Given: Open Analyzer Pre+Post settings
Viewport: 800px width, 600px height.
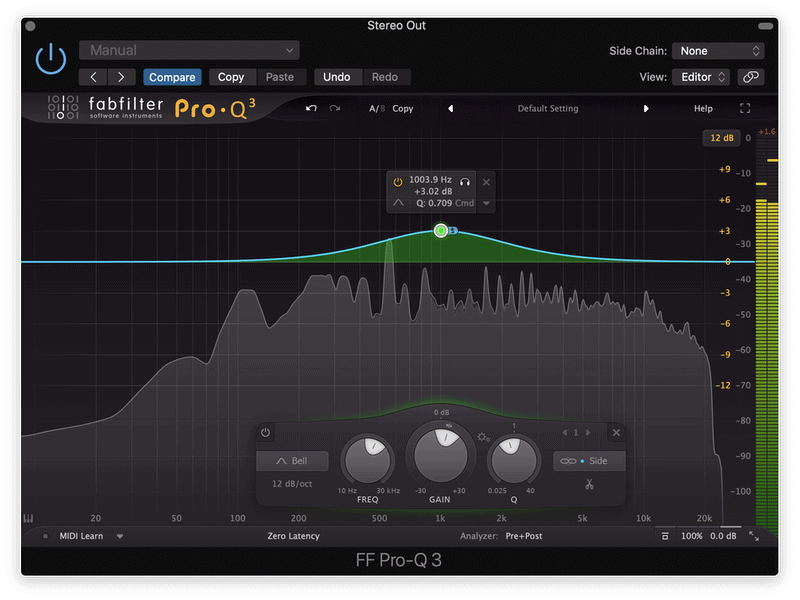Looking at the screenshot, I should 523,536.
